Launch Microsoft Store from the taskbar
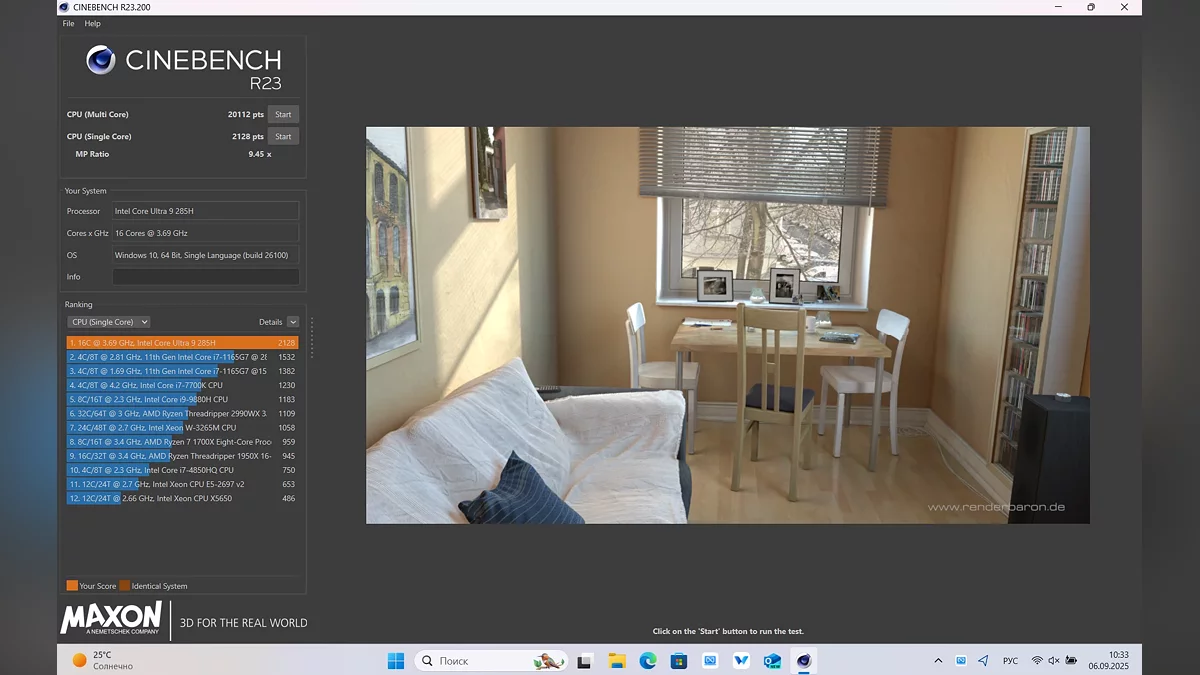1200x675 pixels. (679, 661)
